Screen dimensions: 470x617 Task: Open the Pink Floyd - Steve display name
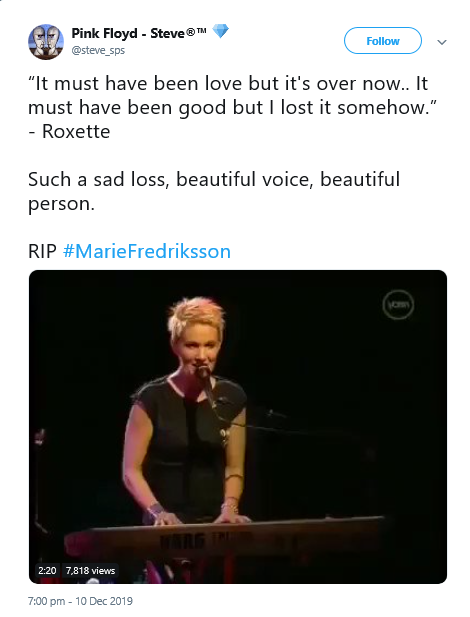point(128,33)
